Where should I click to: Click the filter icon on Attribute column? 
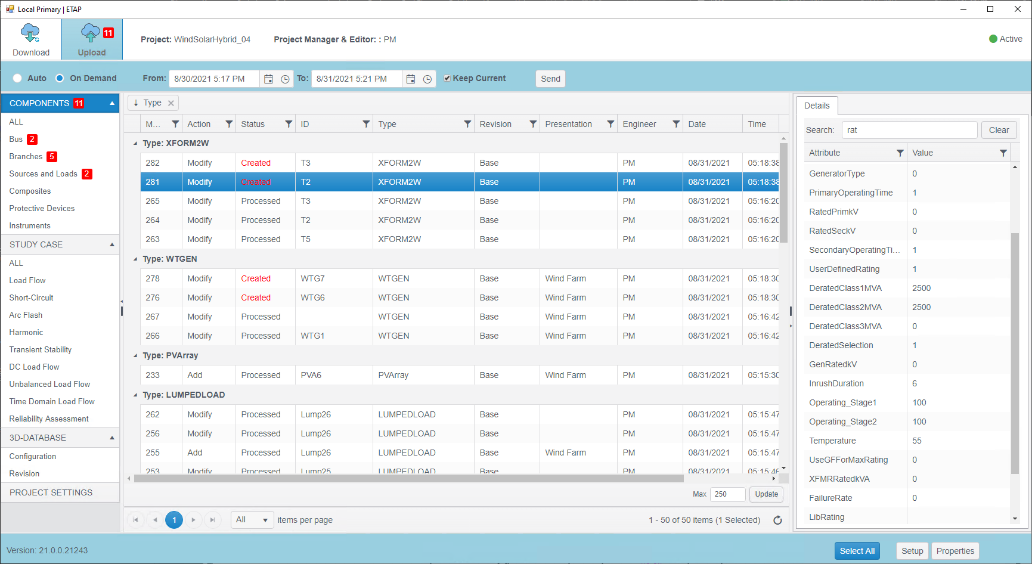tap(900, 153)
